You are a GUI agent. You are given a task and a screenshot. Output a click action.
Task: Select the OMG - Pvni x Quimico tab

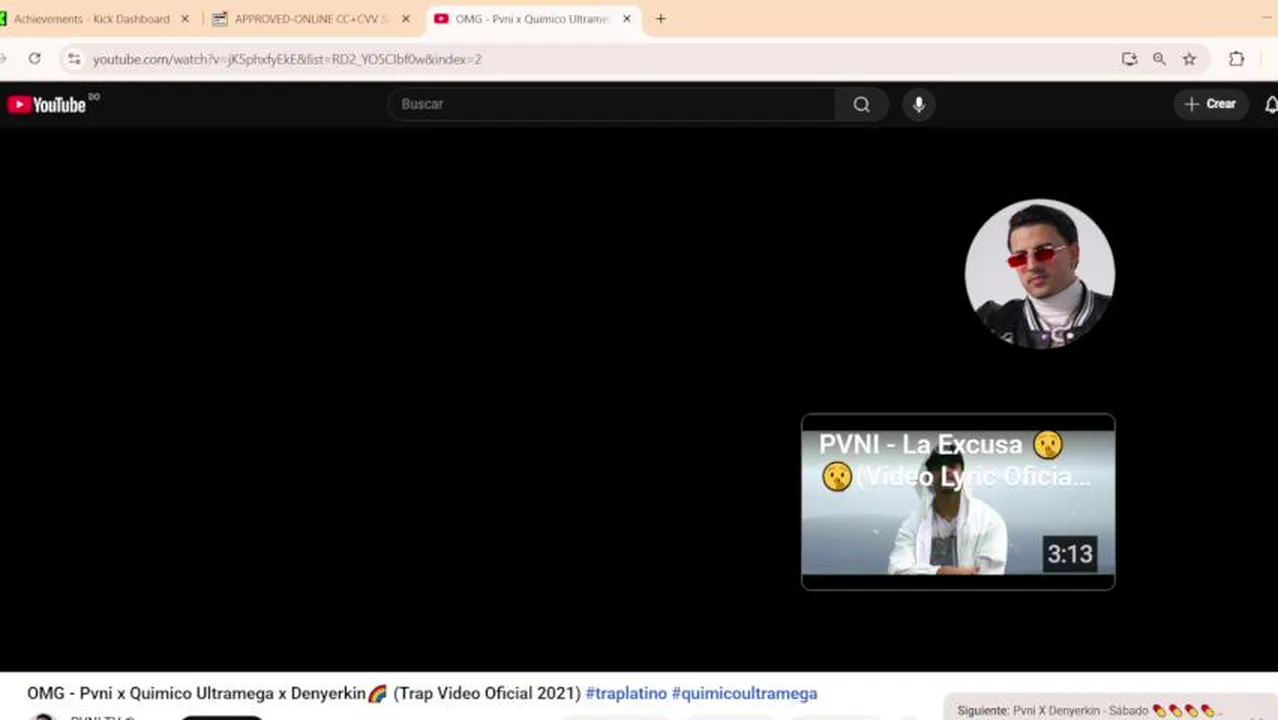(532, 19)
